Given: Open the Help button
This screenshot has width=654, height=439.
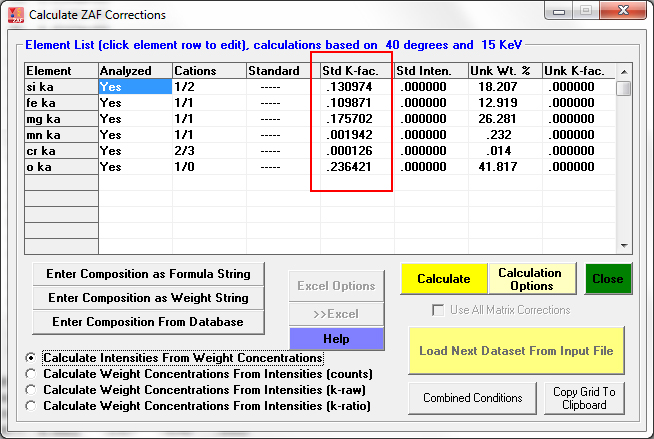Looking at the screenshot, I should [x=336, y=339].
